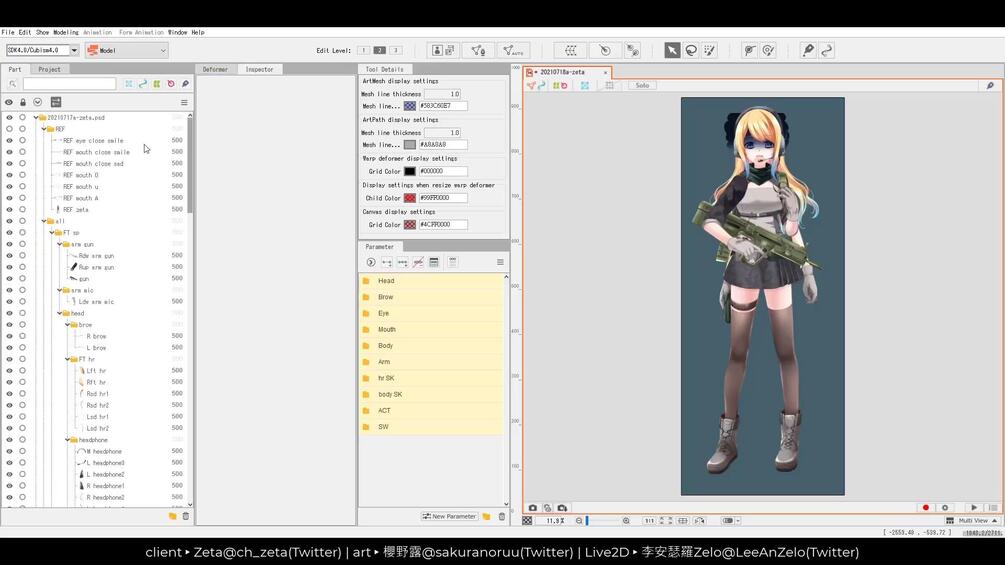1005x565 pixels.
Task: Open the Window menu
Action: pyautogui.click(x=178, y=32)
